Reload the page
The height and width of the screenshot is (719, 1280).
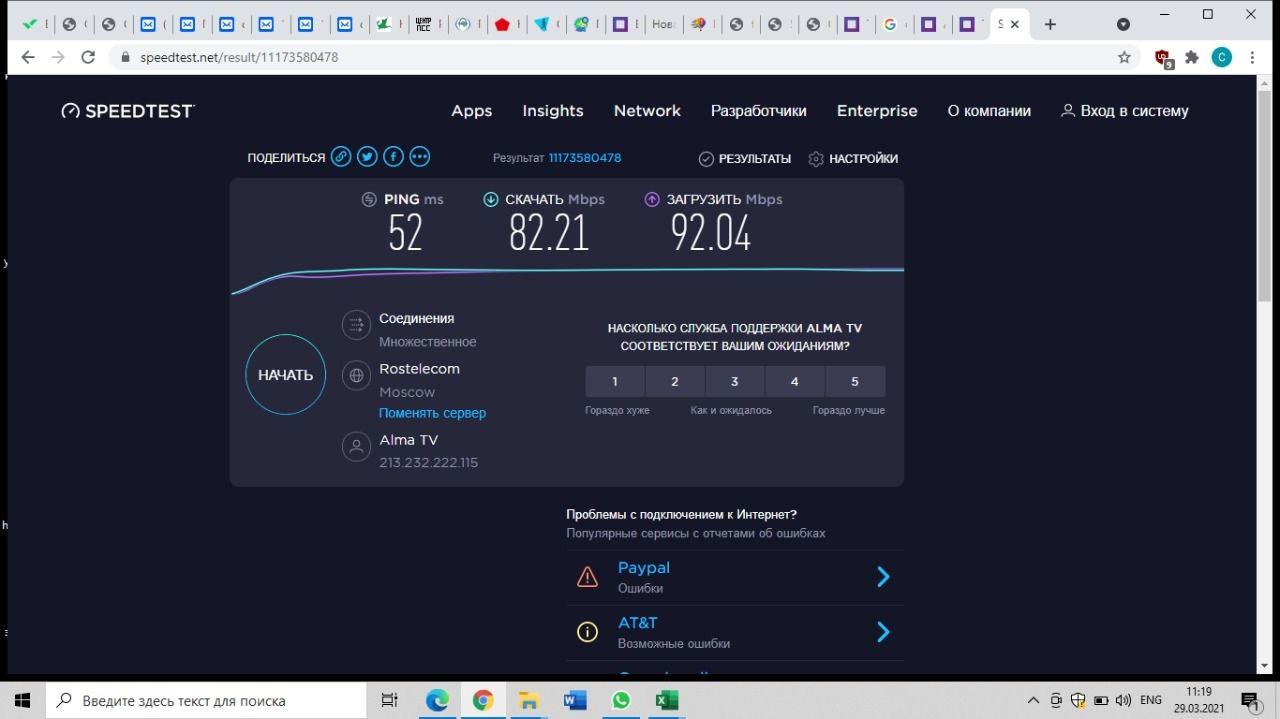click(x=88, y=57)
